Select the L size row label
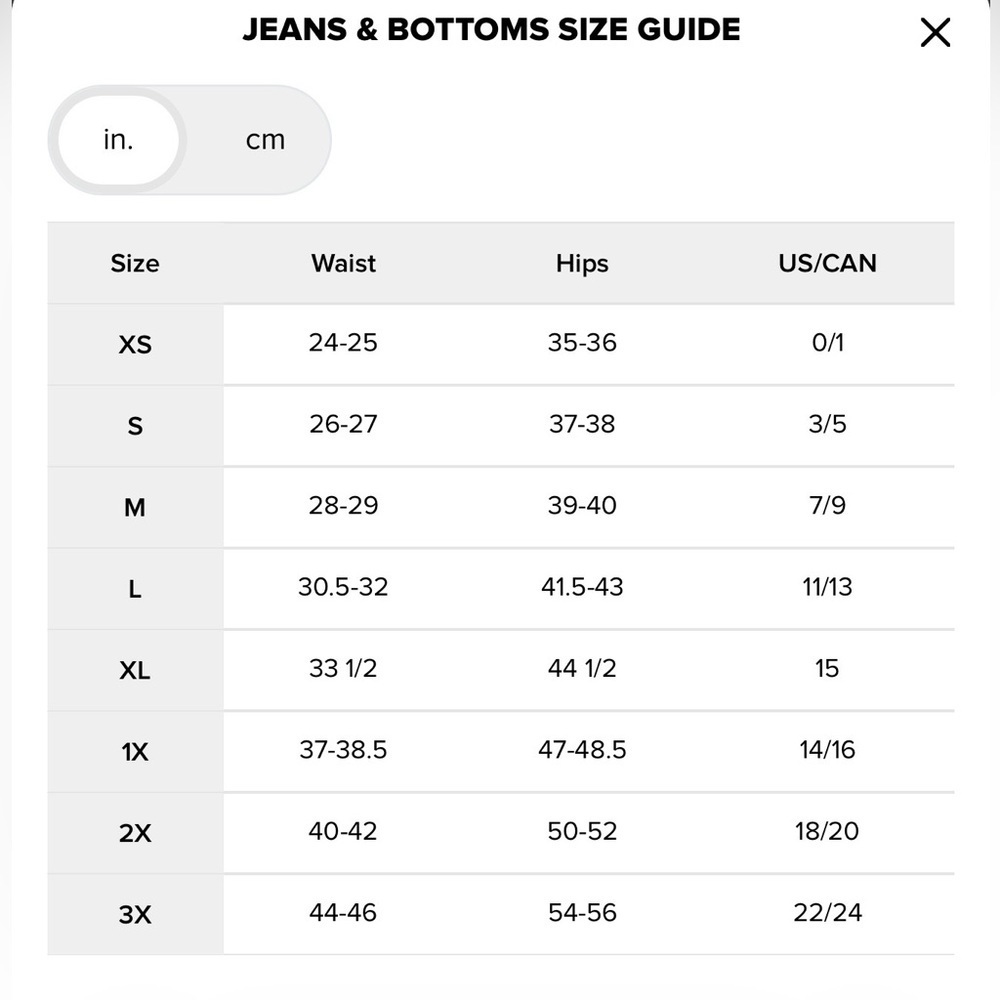1000x1000 pixels. [135, 589]
